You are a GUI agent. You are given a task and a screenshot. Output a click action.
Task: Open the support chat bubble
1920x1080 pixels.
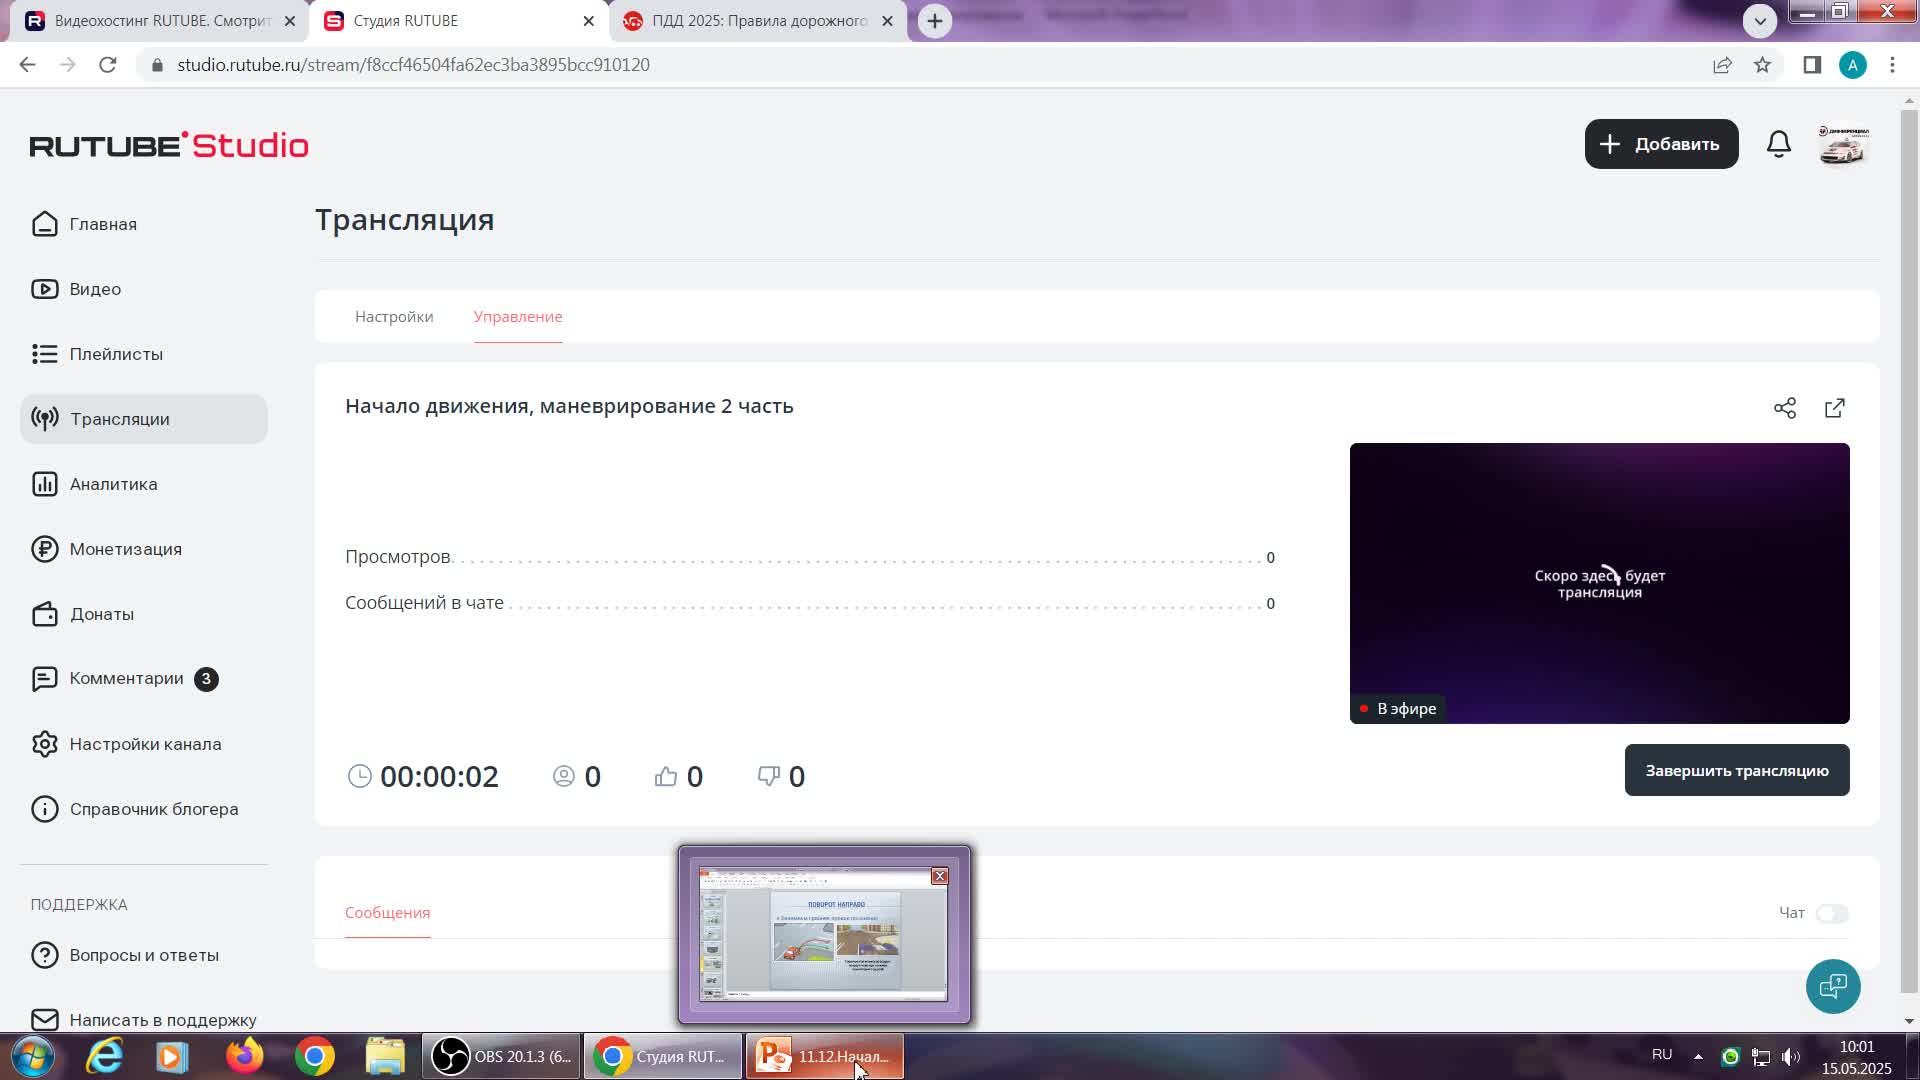click(x=1832, y=986)
